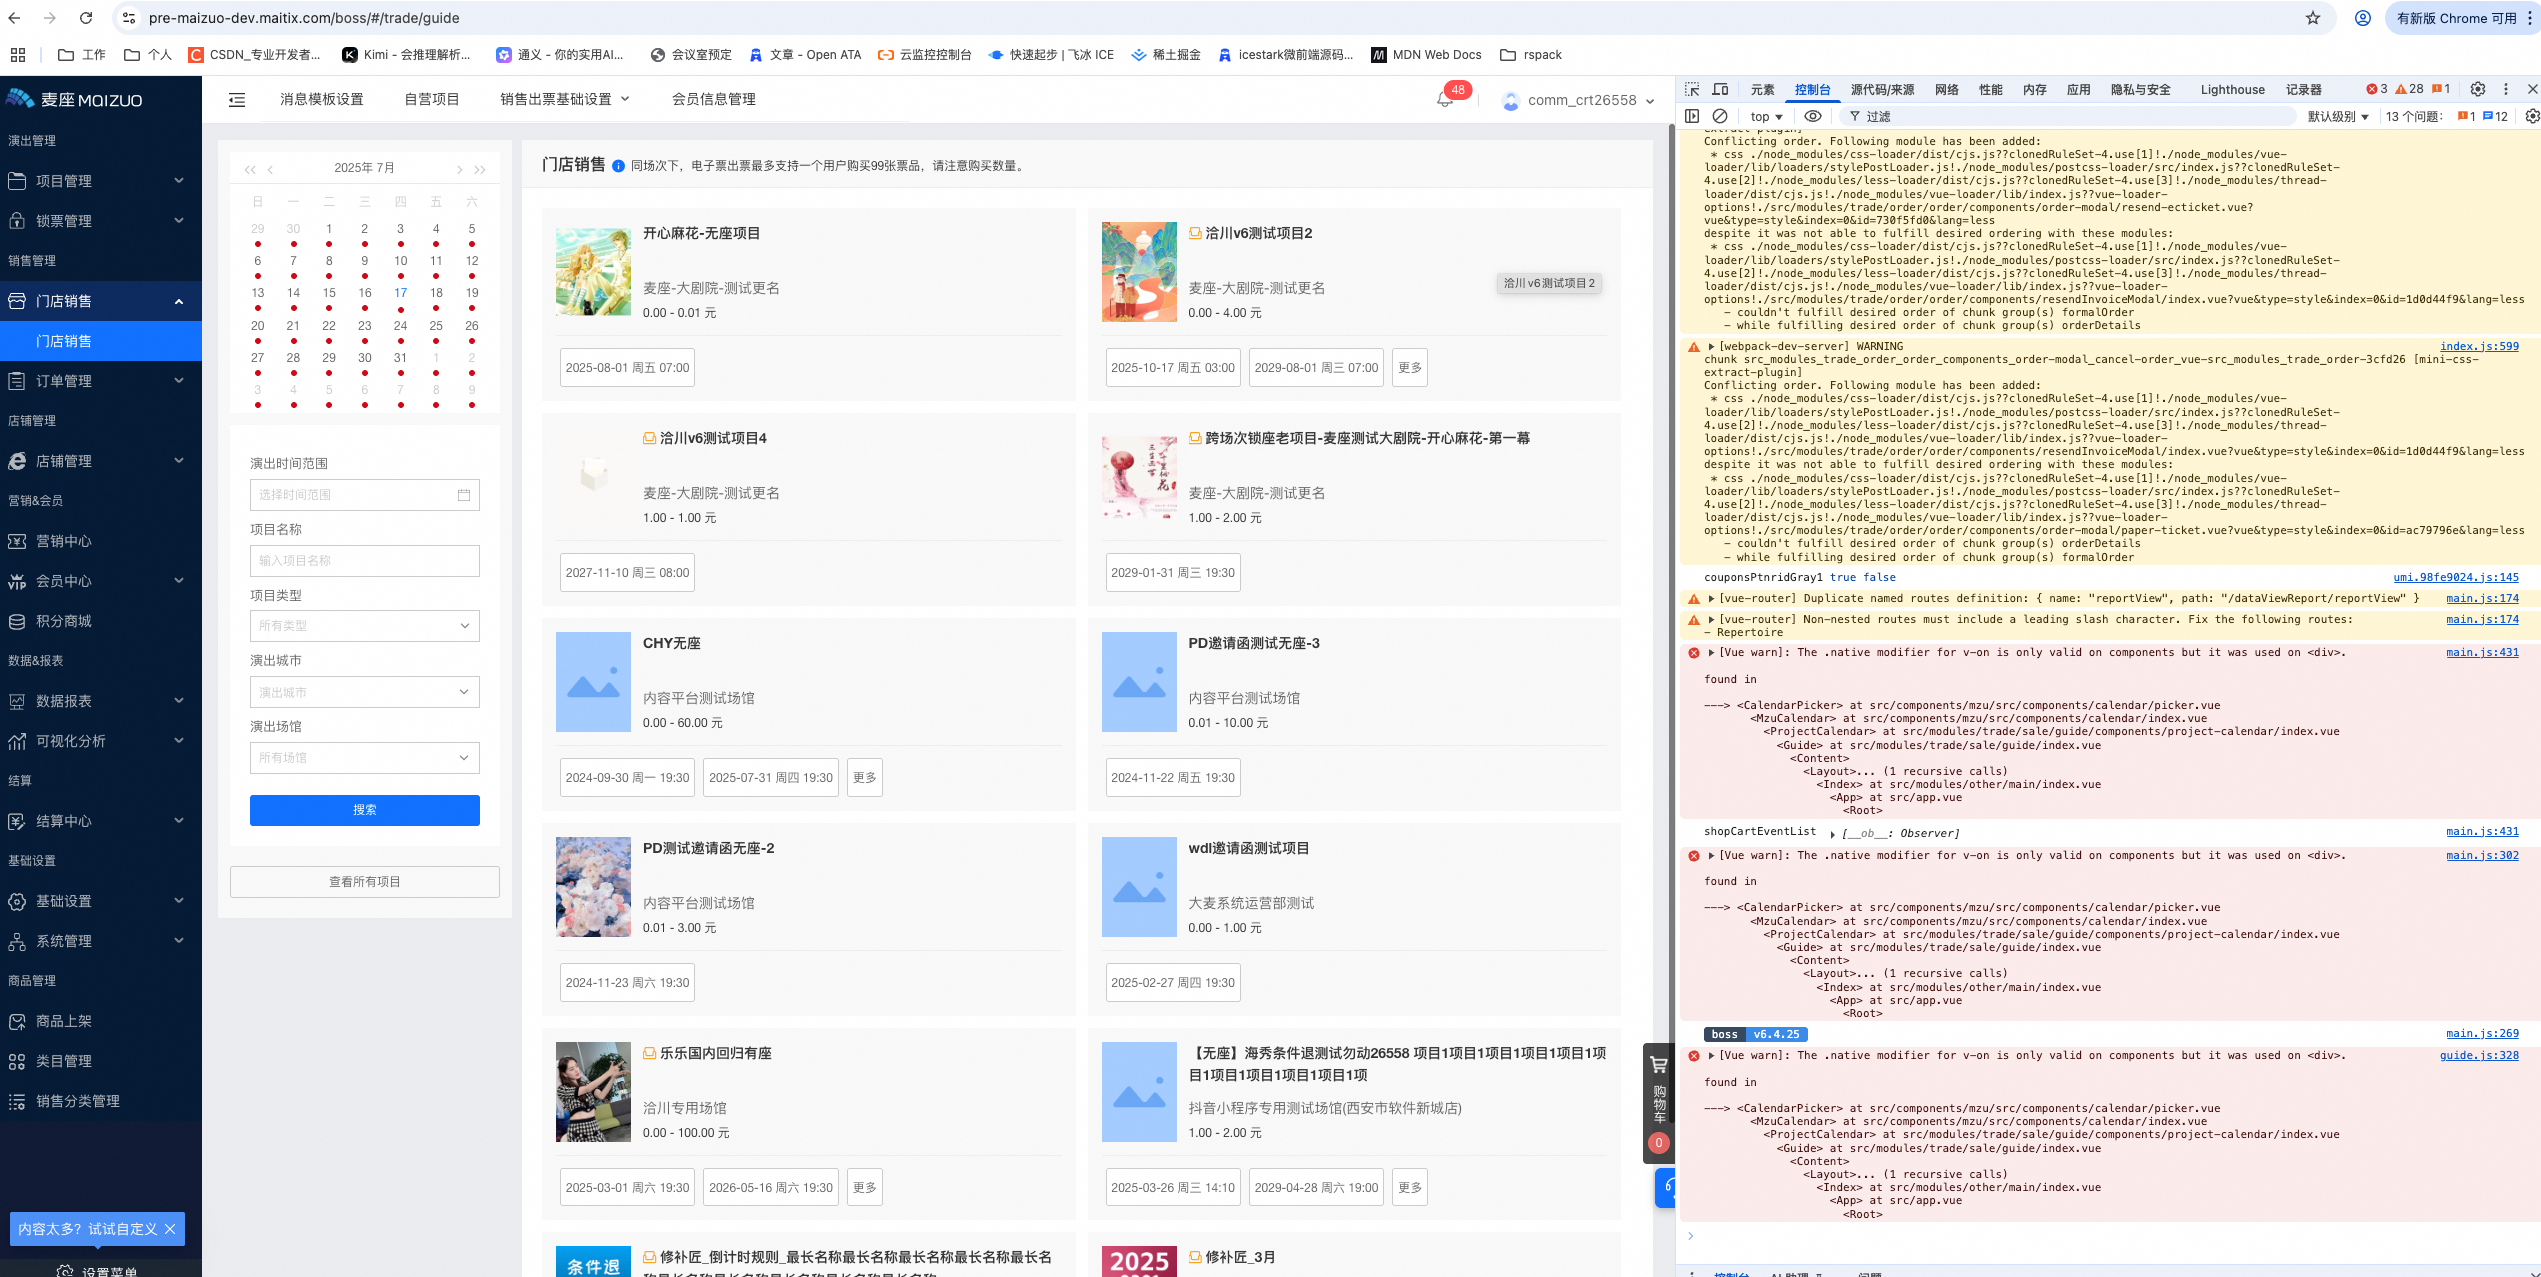Open the Chrome apps grid icon
The image size is (2541, 1277).
[17, 55]
